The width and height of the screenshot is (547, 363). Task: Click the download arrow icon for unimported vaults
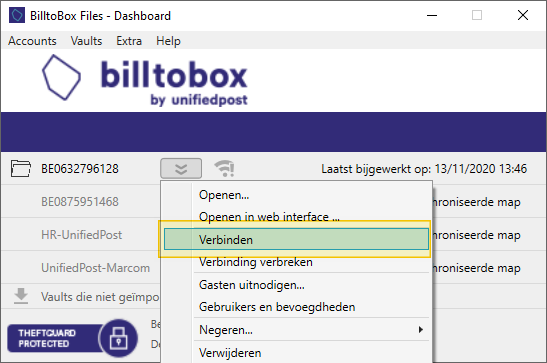21,296
